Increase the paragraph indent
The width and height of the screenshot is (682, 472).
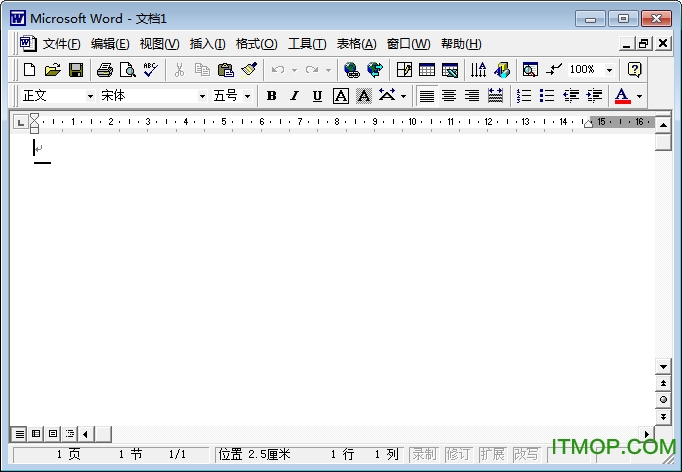[594, 96]
